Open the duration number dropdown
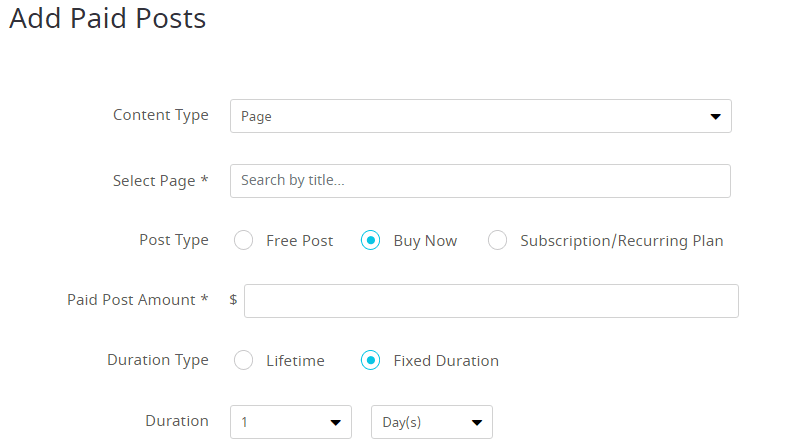Image resolution: width=811 pixels, height=447 pixels. click(291, 422)
